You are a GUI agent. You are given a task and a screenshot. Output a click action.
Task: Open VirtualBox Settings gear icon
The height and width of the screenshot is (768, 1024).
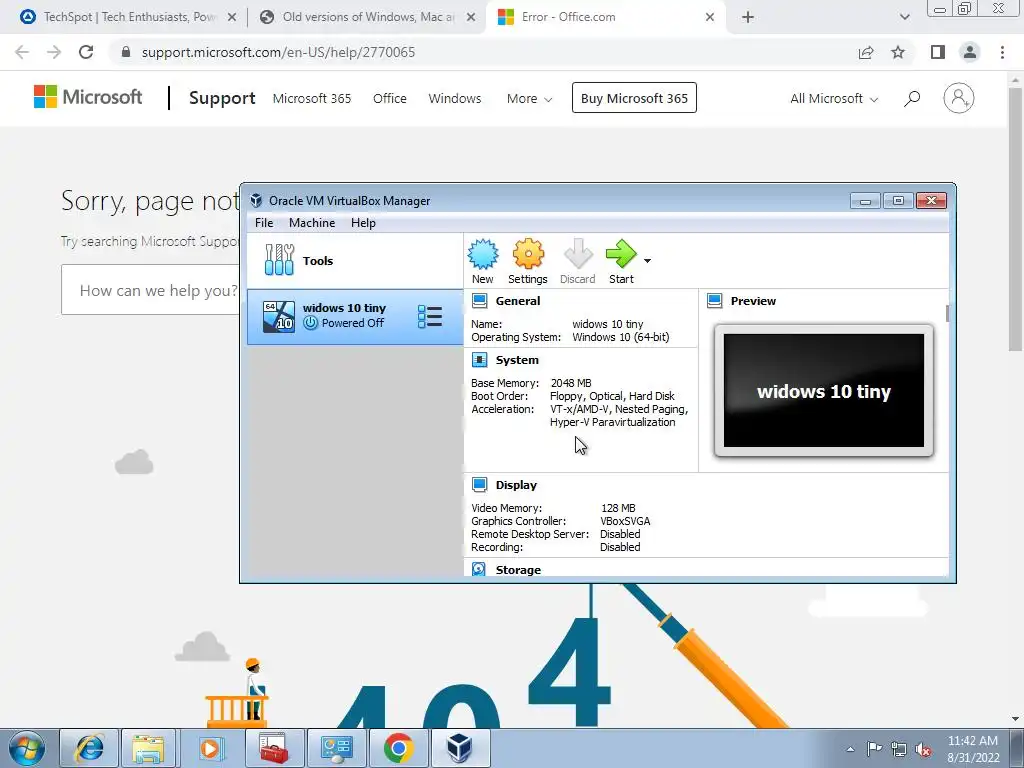[x=528, y=254]
